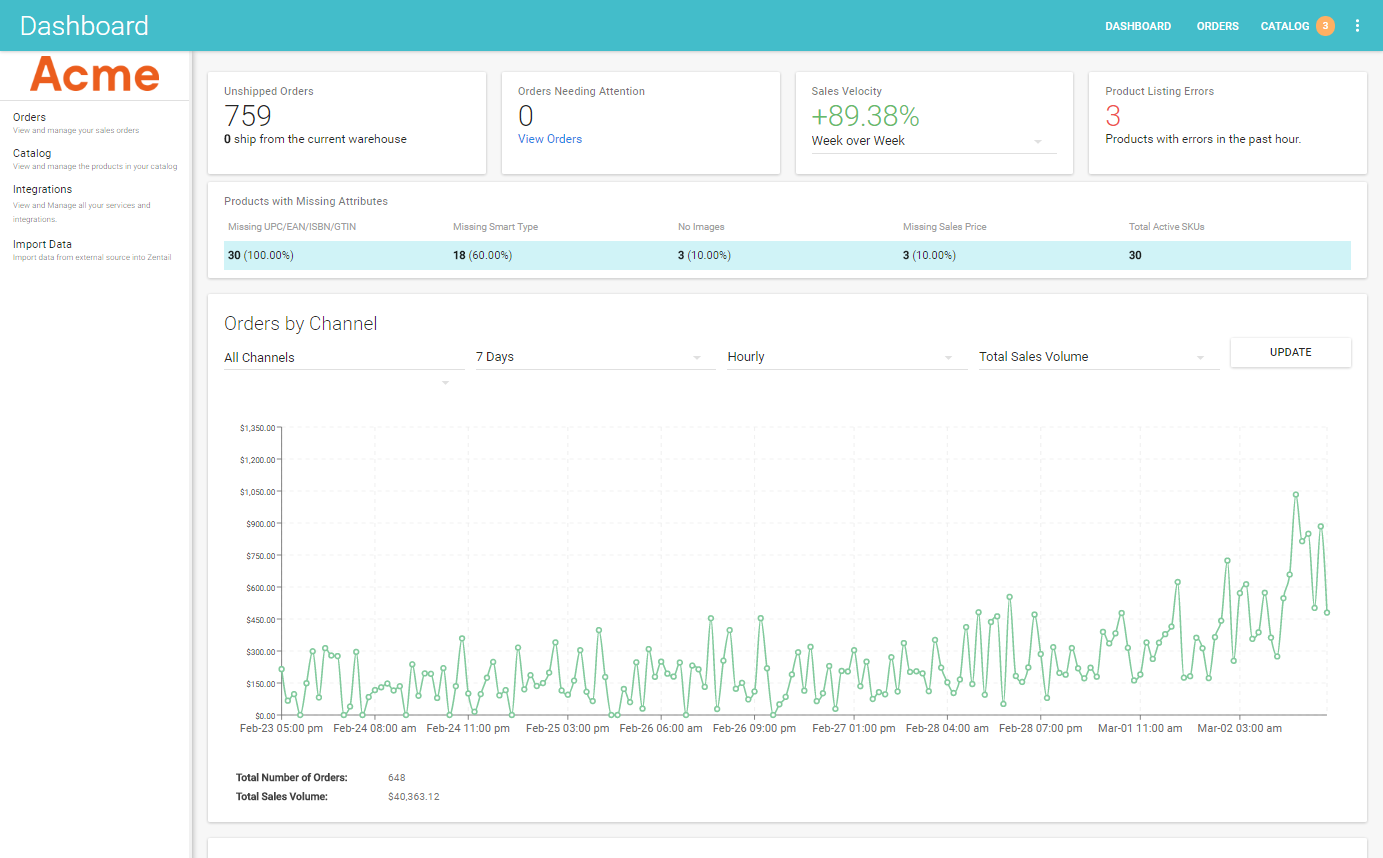Viewport: 1383px width, 858px height.
Task: Click the Total Active SKUs column header
Action: point(1167,227)
